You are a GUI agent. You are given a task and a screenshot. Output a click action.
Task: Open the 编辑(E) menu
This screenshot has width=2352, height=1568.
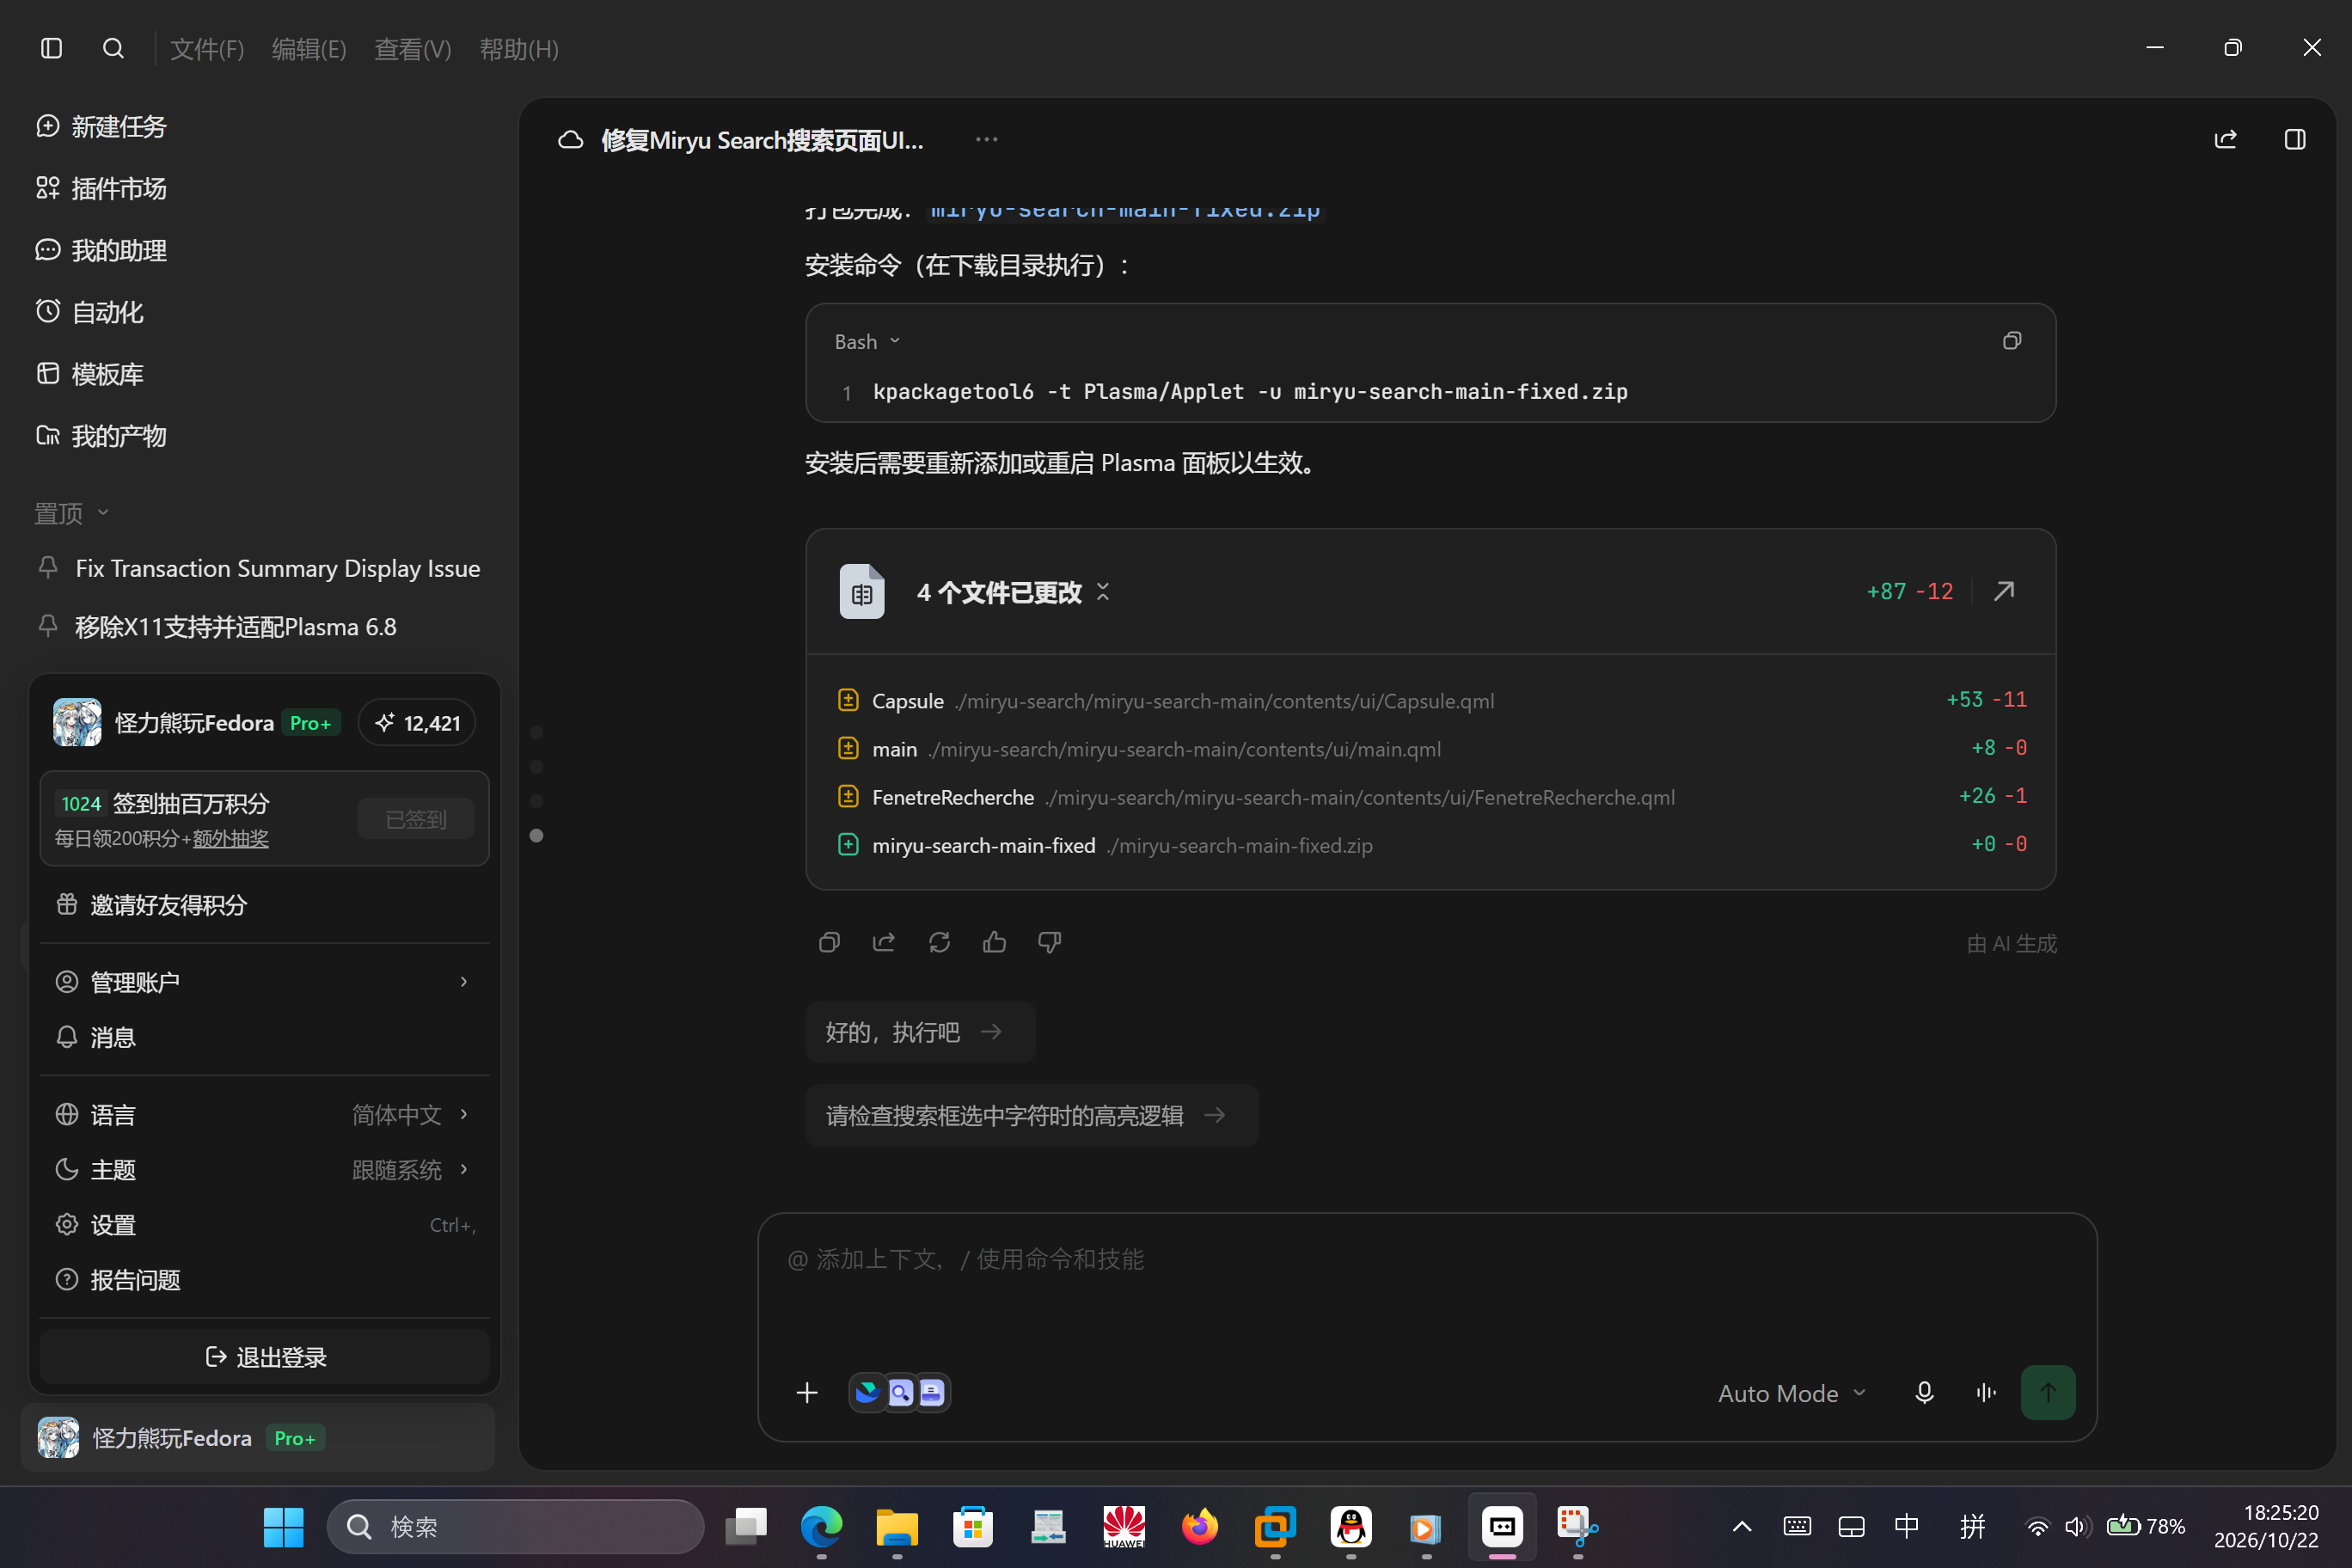point(309,48)
